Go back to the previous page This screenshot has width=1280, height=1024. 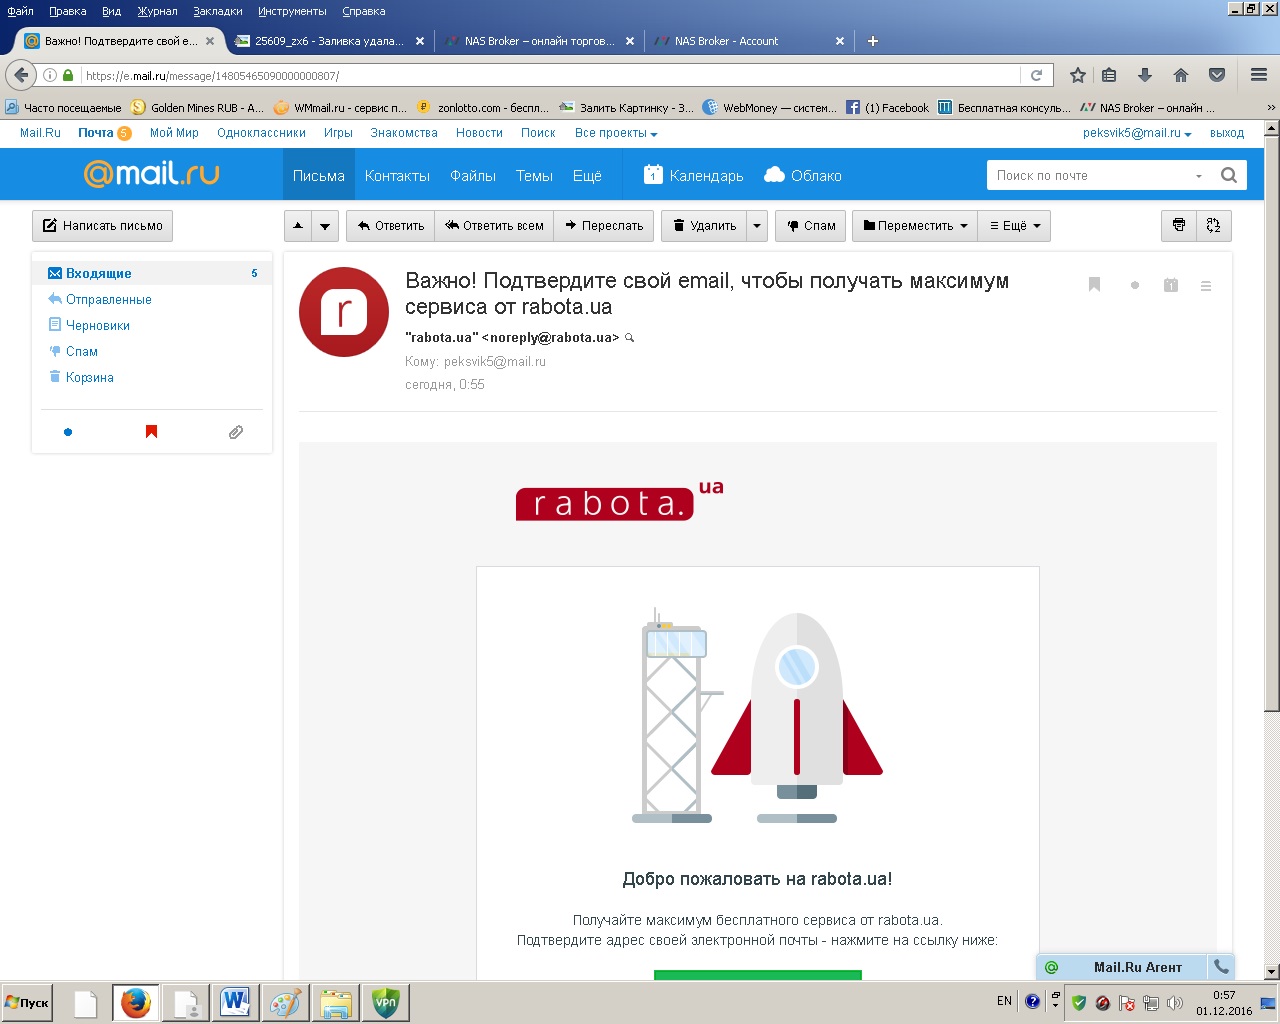pyautogui.click(x=21, y=75)
